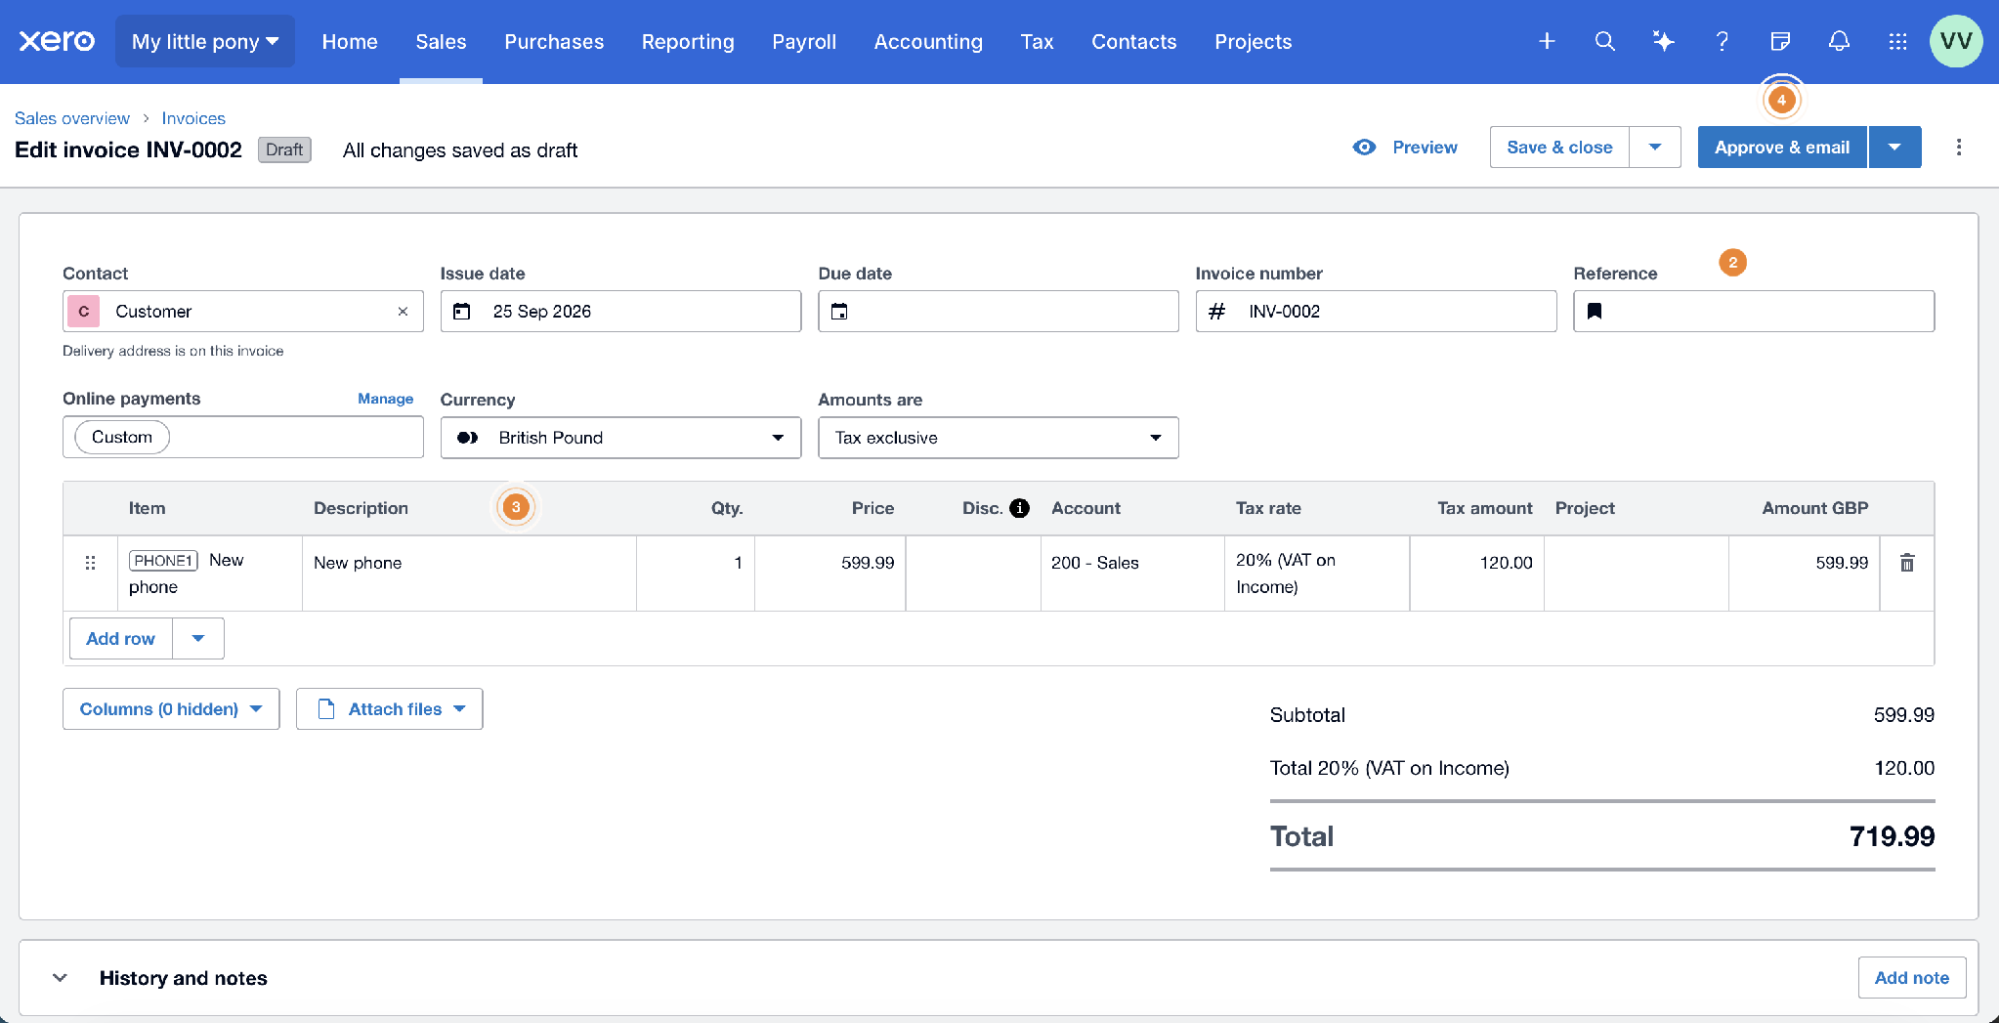Image resolution: width=1999 pixels, height=1023 pixels.
Task: Open the Payroll menu
Action: click(x=804, y=41)
